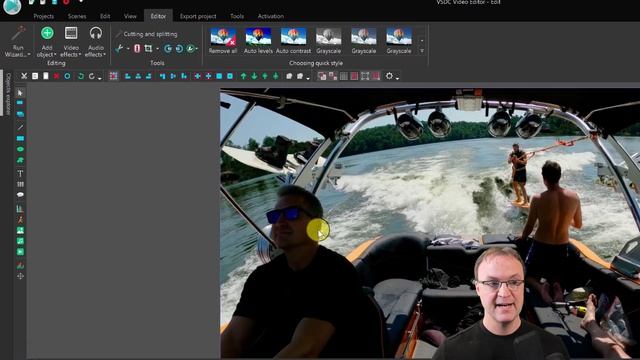Select the Crop tool icon
The height and width of the screenshot is (360, 640).
[x=148, y=49]
